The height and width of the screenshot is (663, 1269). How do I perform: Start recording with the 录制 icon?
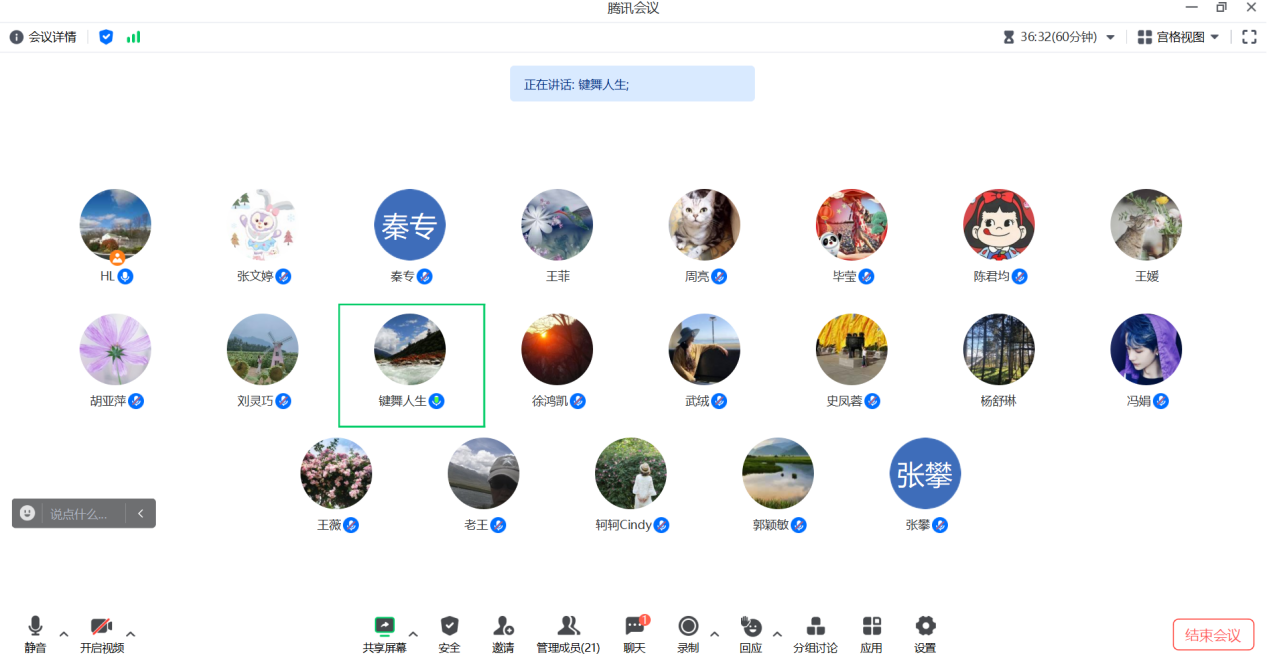coord(687,625)
